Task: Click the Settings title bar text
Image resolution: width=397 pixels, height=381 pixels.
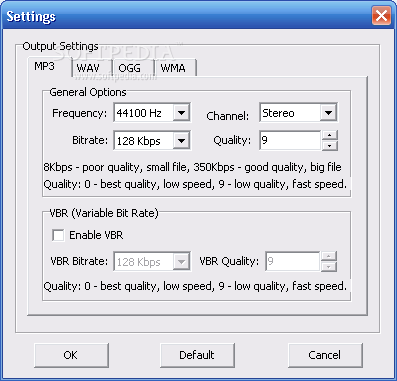Action: coord(31,16)
